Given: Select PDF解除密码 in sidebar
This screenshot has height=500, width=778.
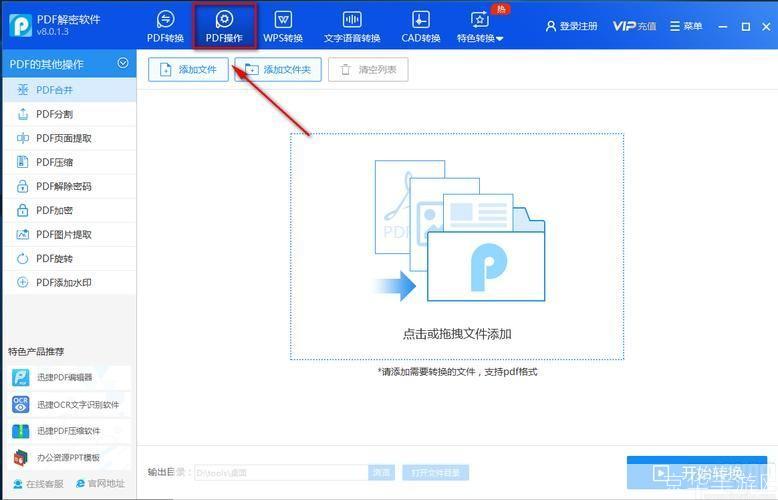Looking at the screenshot, I should pyautogui.click(x=69, y=186).
